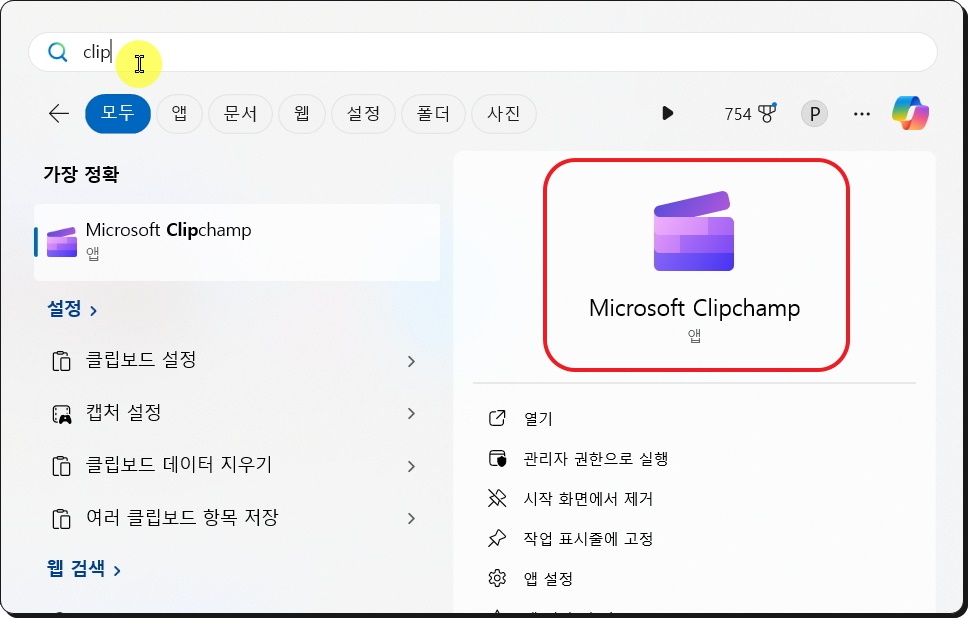This screenshot has height=618, width=968.
Task: Expand chevron for 캡처 설정
Action: point(411,414)
